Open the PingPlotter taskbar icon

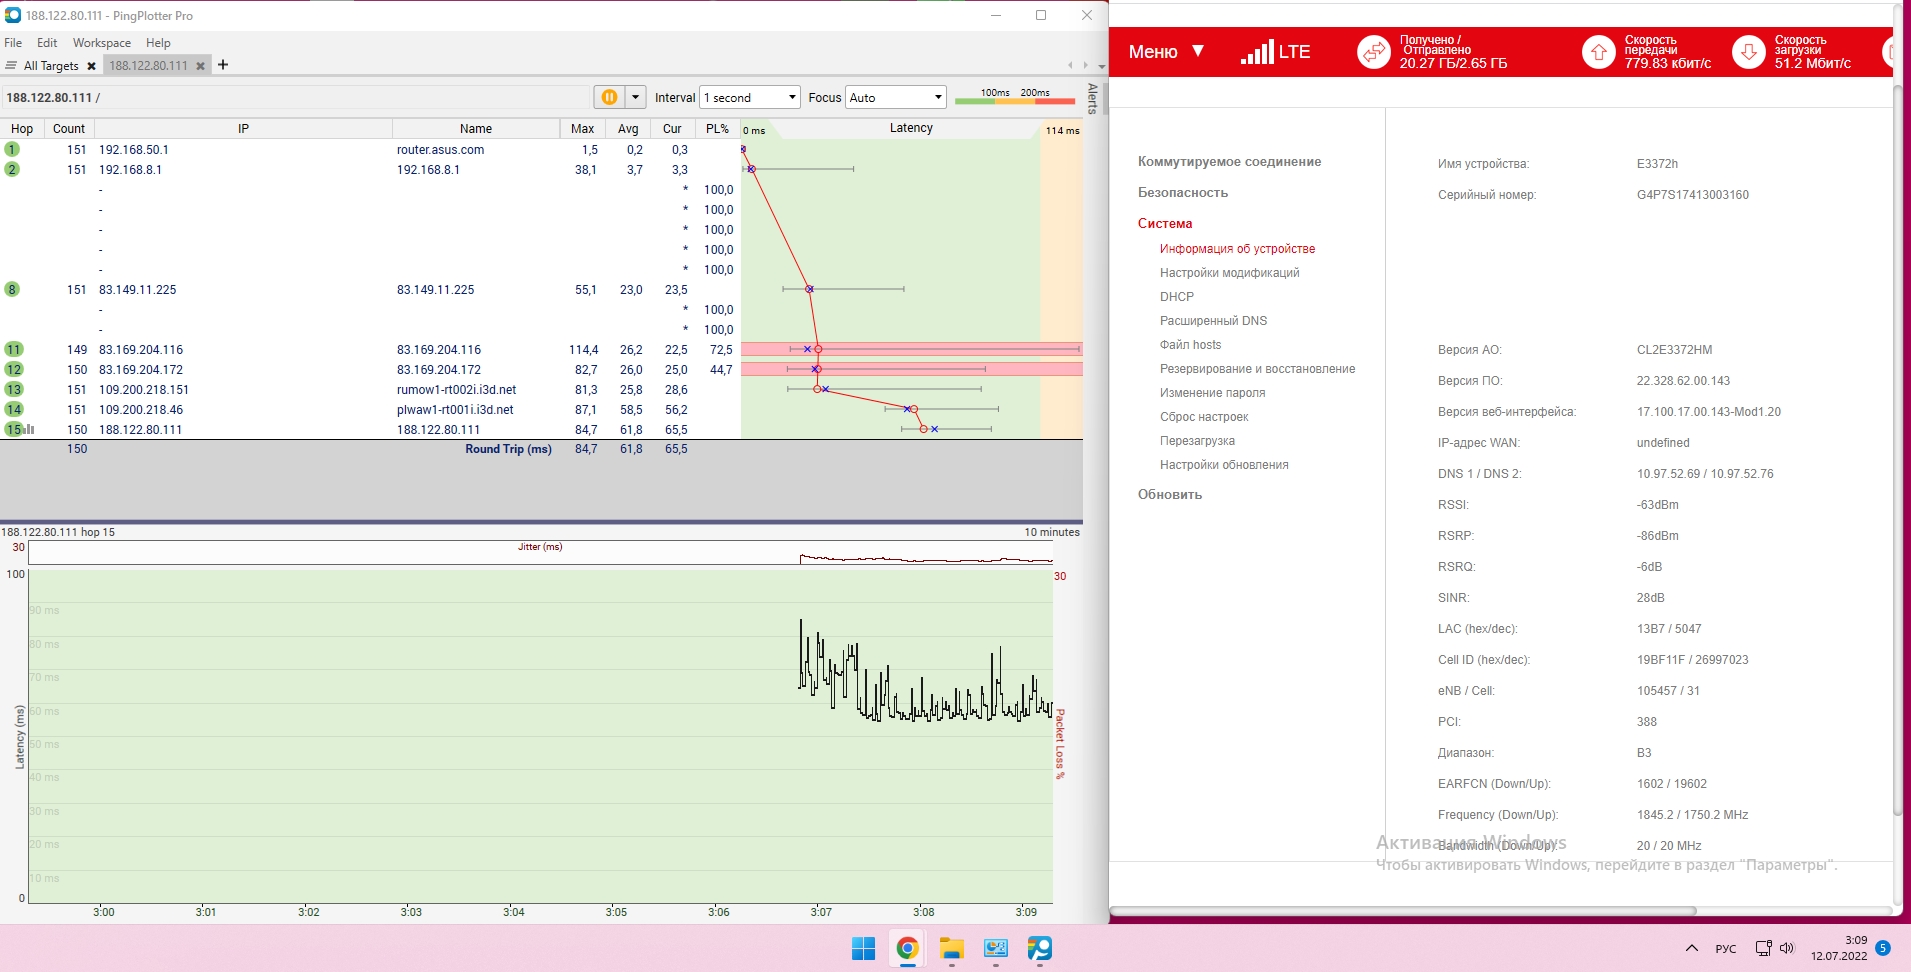point(1039,948)
